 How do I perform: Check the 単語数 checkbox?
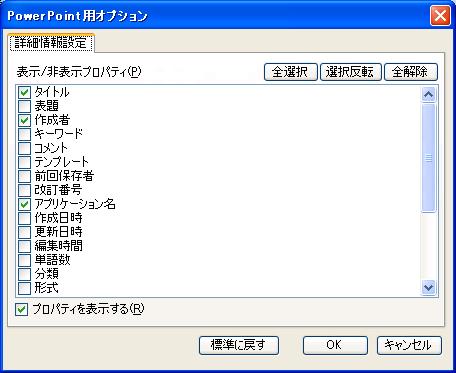(24, 260)
